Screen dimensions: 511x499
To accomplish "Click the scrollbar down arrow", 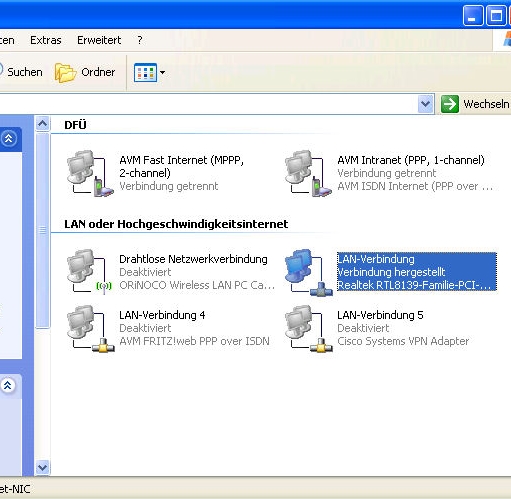I will [42, 467].
